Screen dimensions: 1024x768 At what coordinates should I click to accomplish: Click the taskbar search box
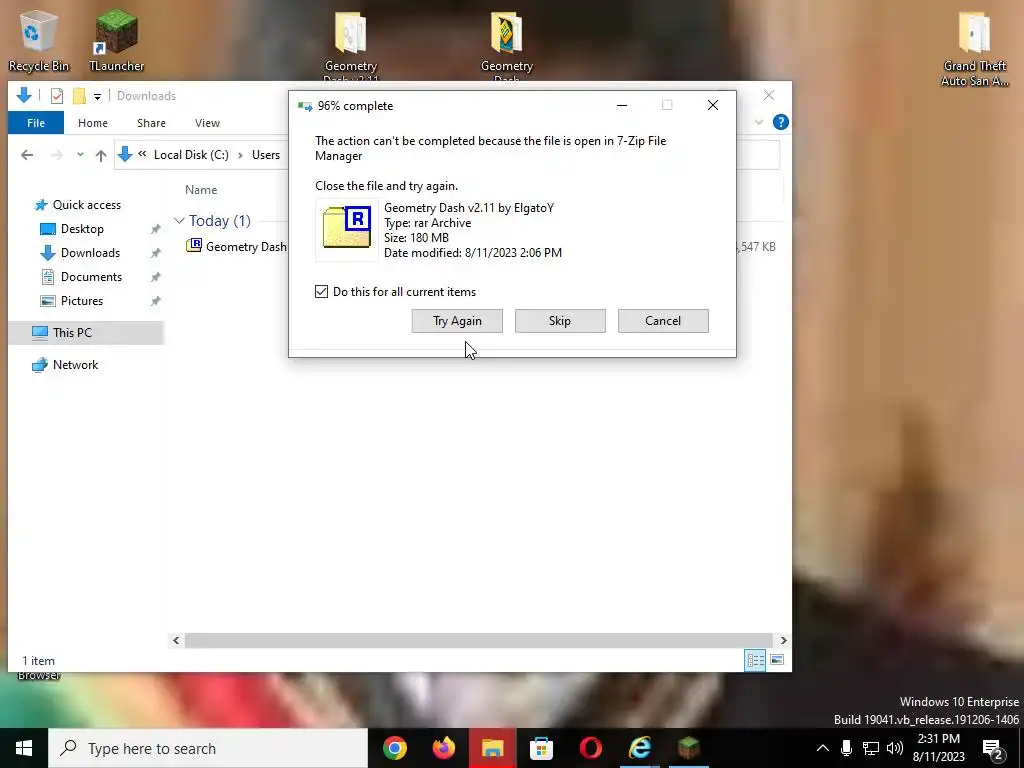pos(208,748)
